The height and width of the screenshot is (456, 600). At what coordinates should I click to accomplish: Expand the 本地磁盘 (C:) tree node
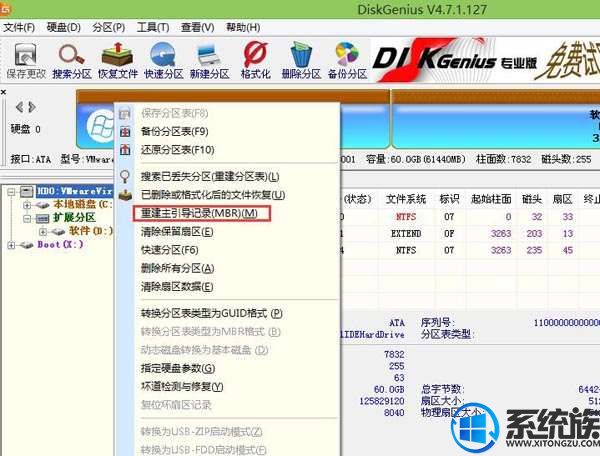(27, 205)
